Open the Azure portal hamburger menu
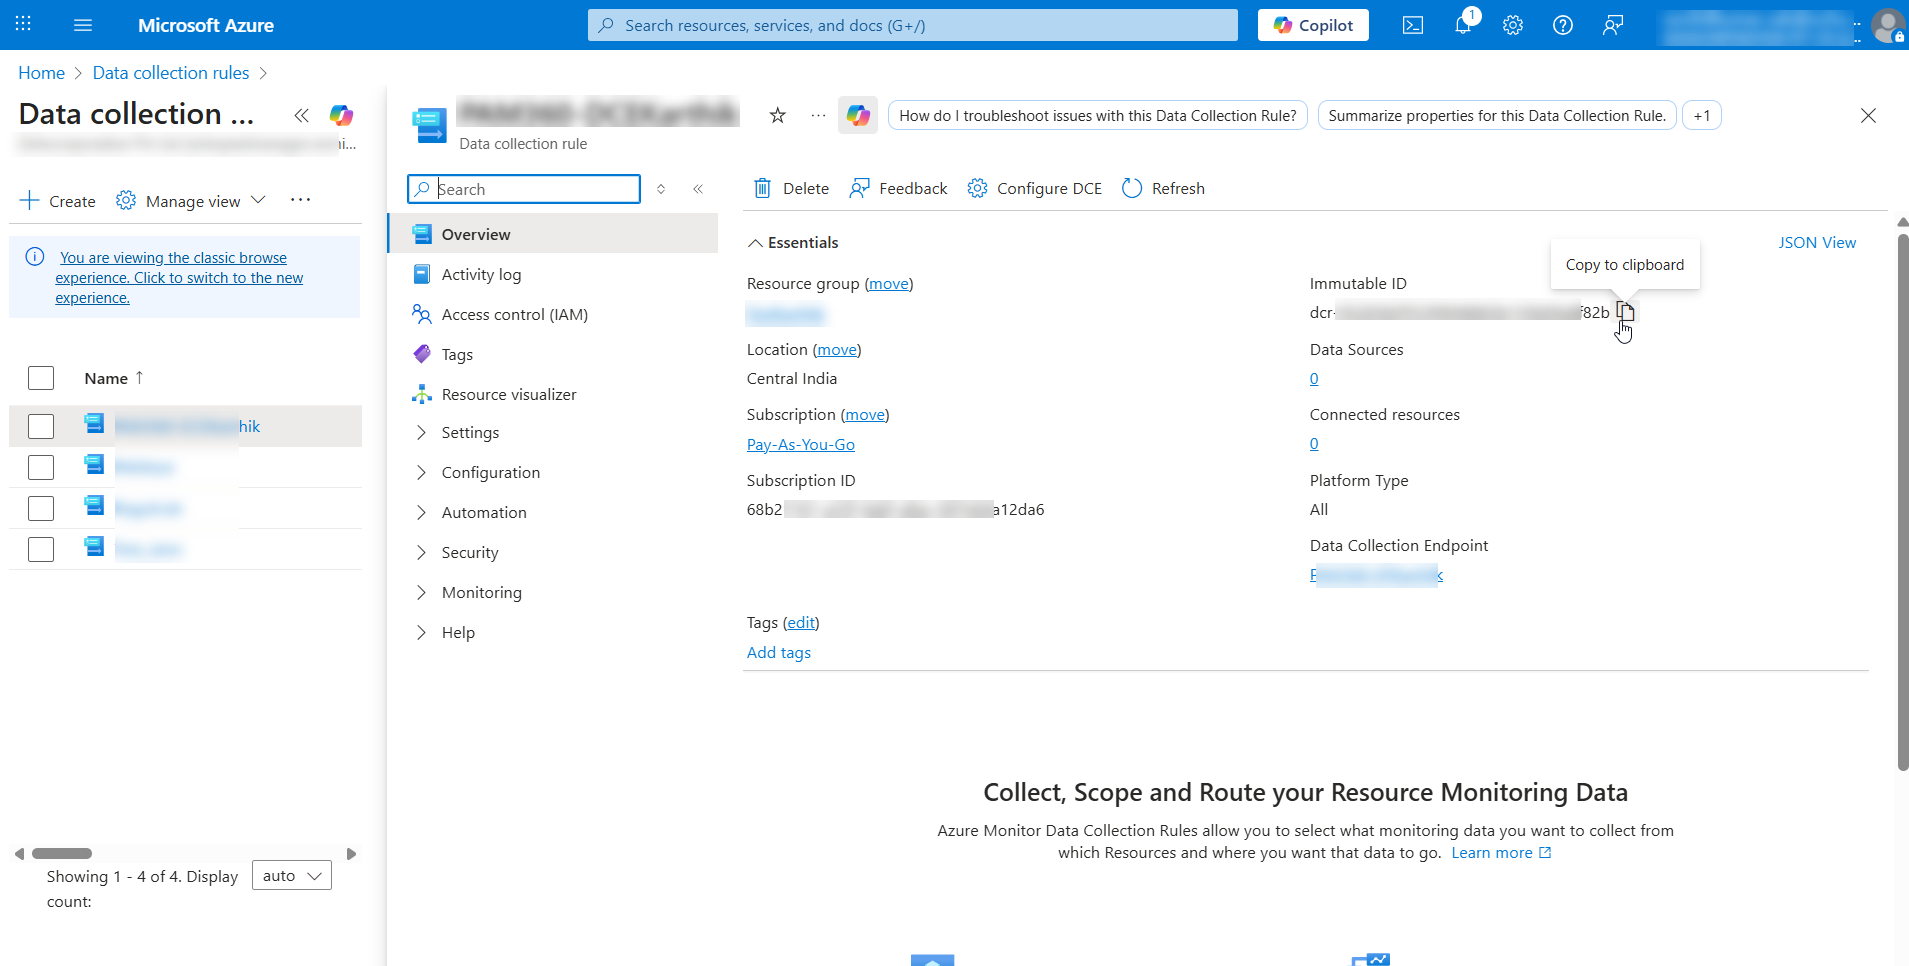Screen dimensions: 1909x966 pyautogui.click(x=83, y=25)
